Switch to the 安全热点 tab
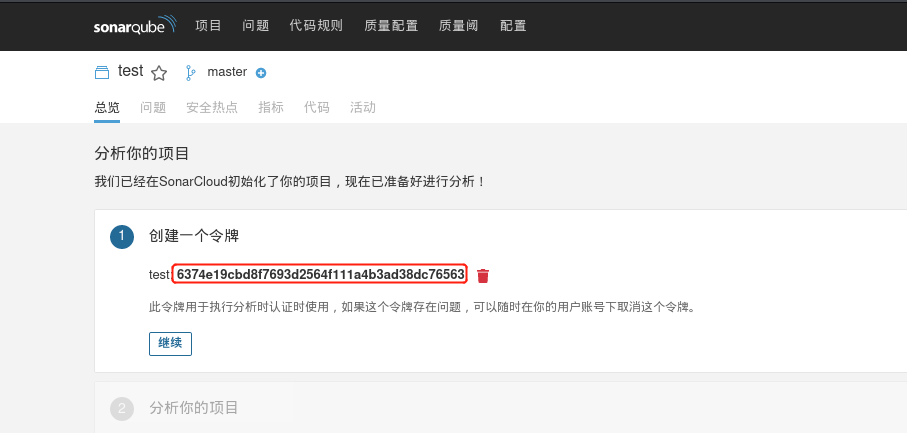The image size is (907, 433). tap(212, 108)
